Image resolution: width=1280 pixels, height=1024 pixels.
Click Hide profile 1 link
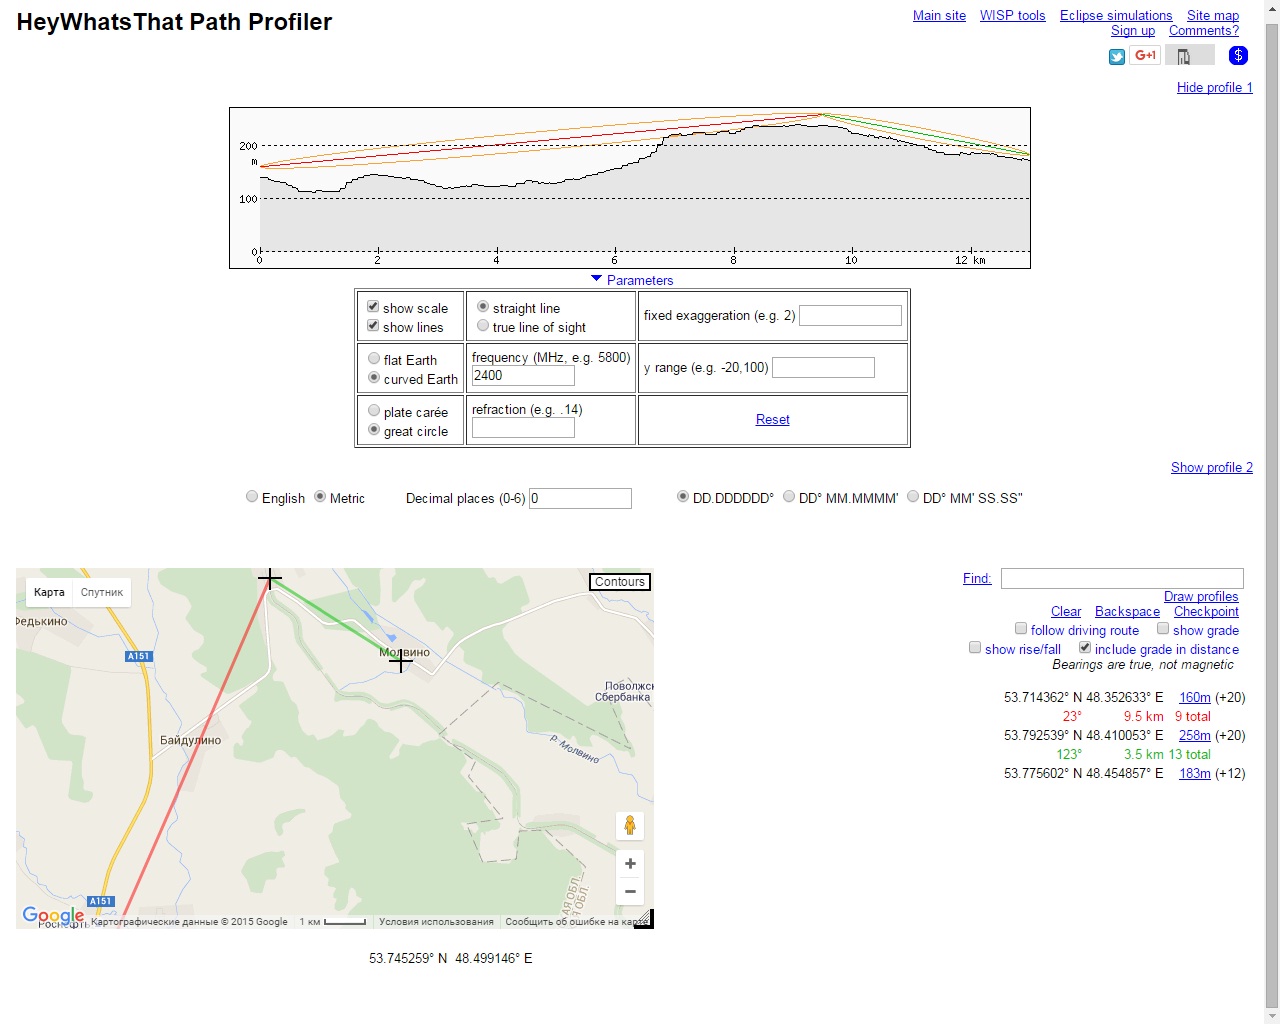1214,88
